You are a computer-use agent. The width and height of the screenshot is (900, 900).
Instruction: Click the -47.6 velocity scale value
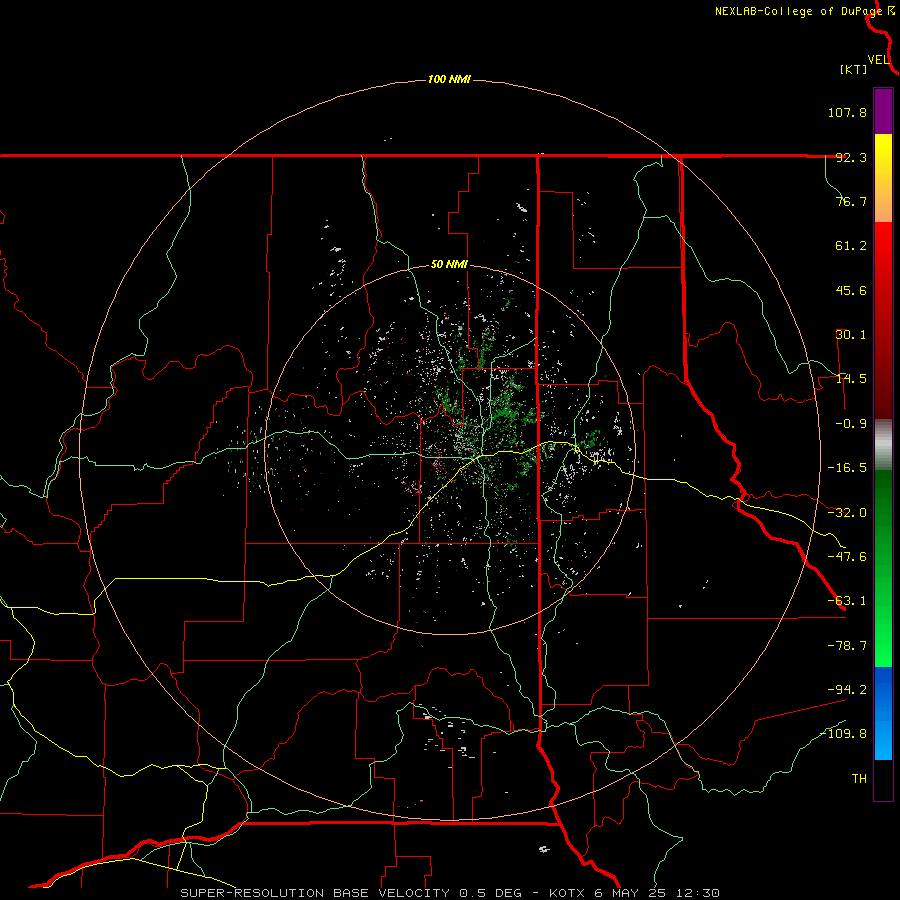pyautogui.click(x=847, y=557)
